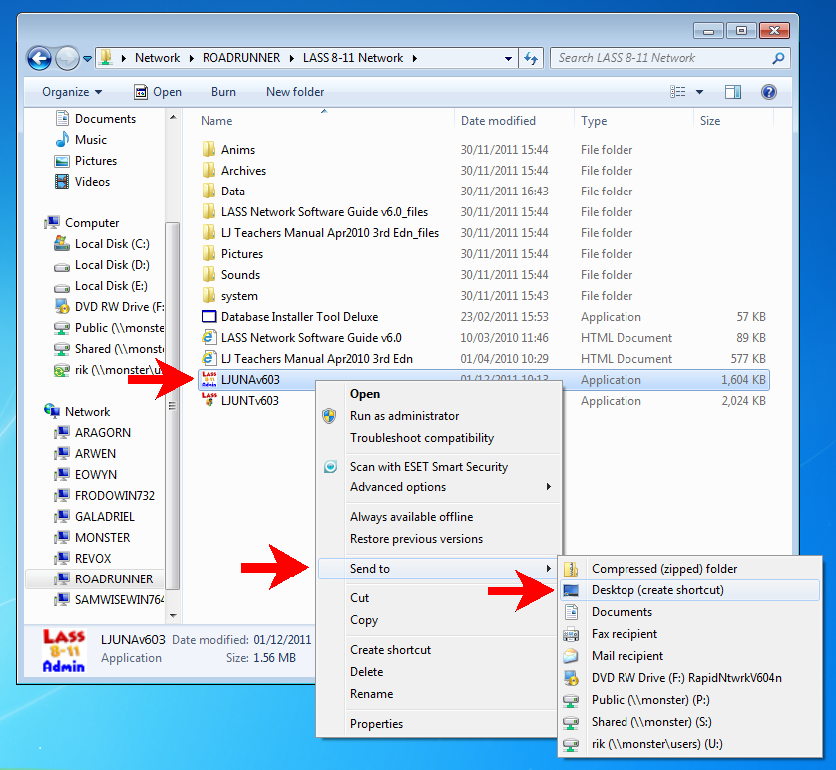Viewport: 836px width, 770px height.
Task: Click the Network icon in navigation pane
Action: click(52, 411)
